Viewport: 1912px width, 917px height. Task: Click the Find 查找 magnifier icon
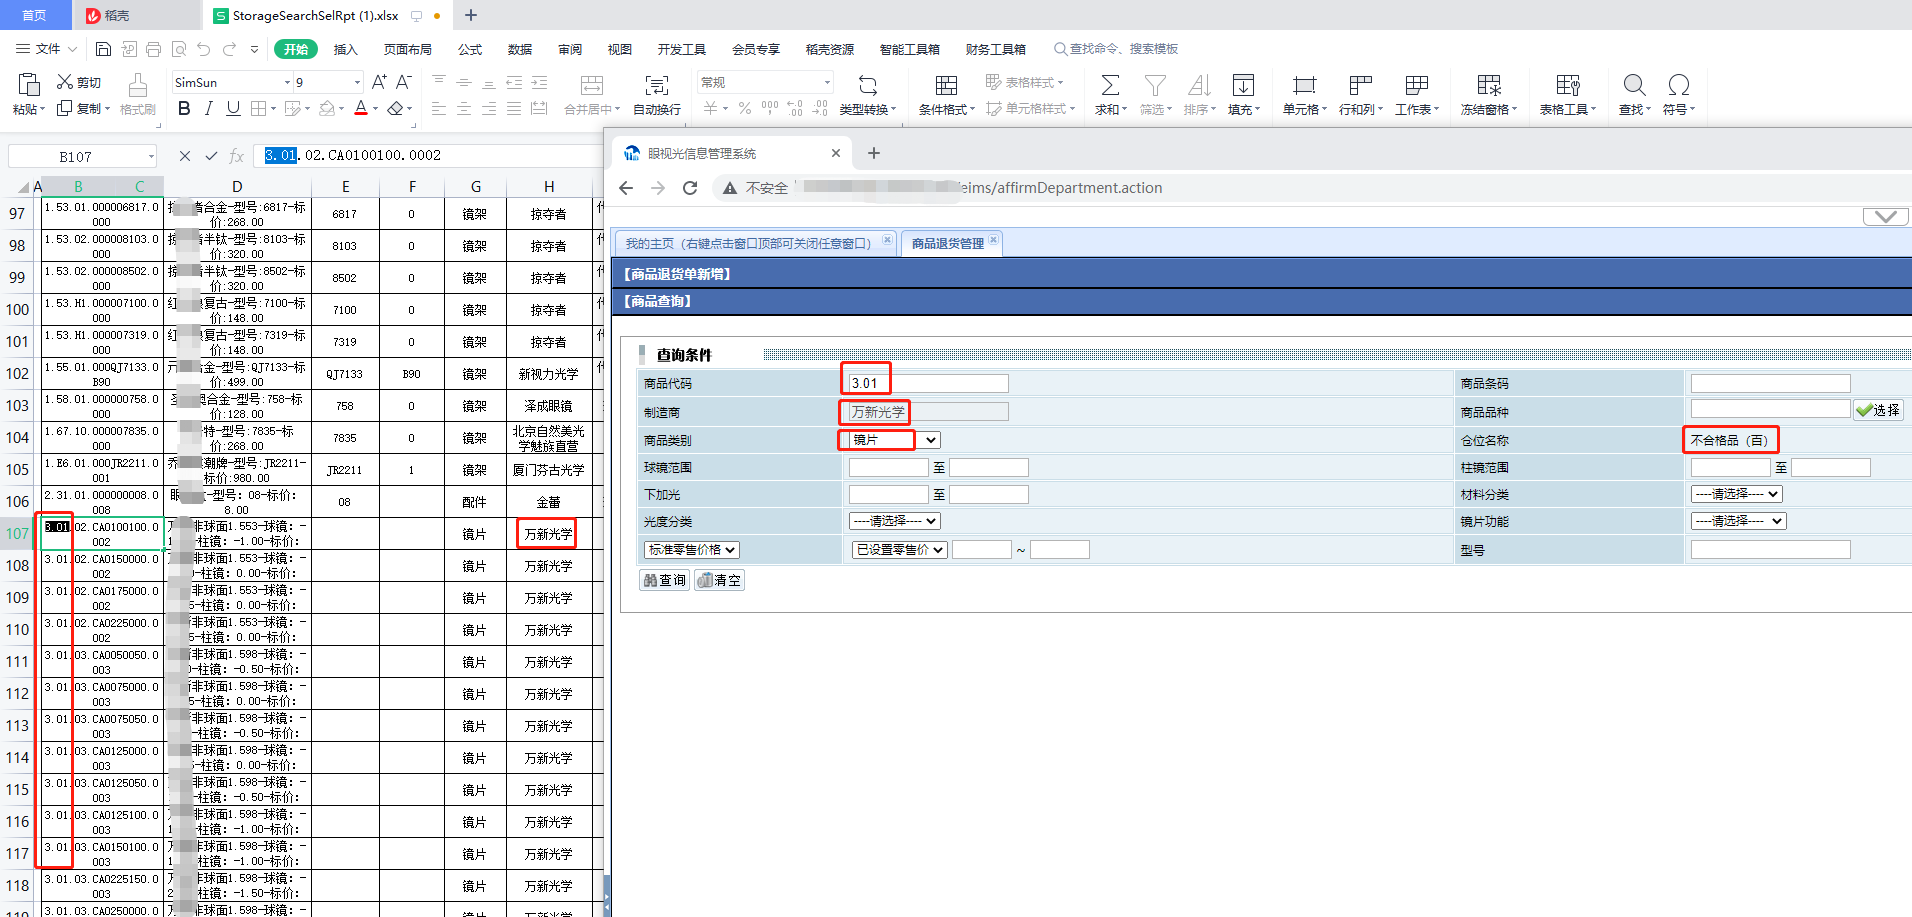(1635, 86)
